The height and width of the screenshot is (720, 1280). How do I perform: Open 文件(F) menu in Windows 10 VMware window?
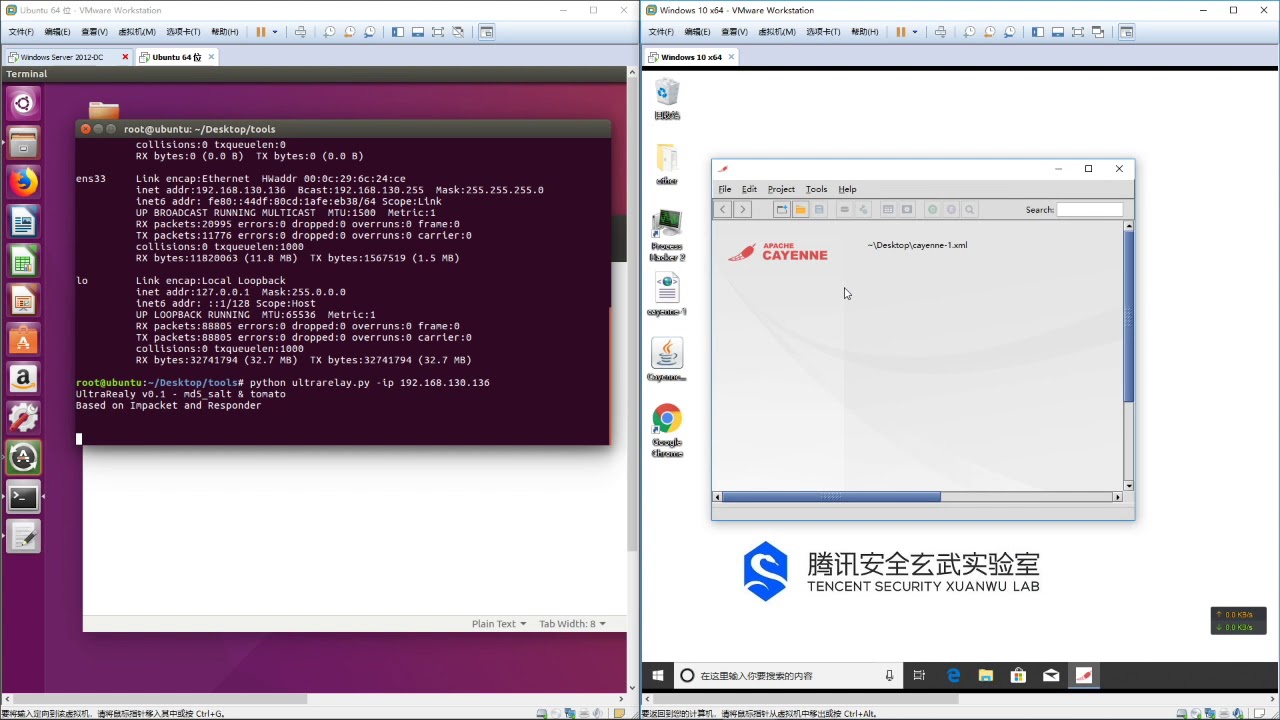661,32
